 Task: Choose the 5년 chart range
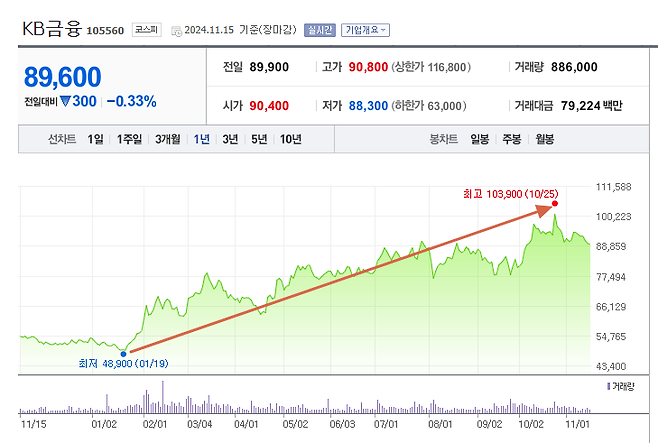click(259, 139)
